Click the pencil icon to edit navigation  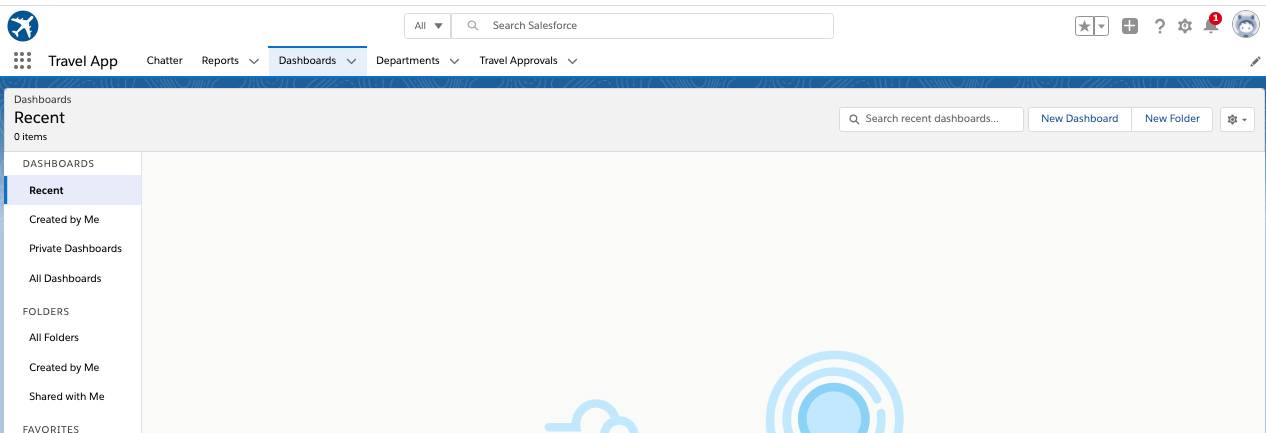coord(1256,61)
